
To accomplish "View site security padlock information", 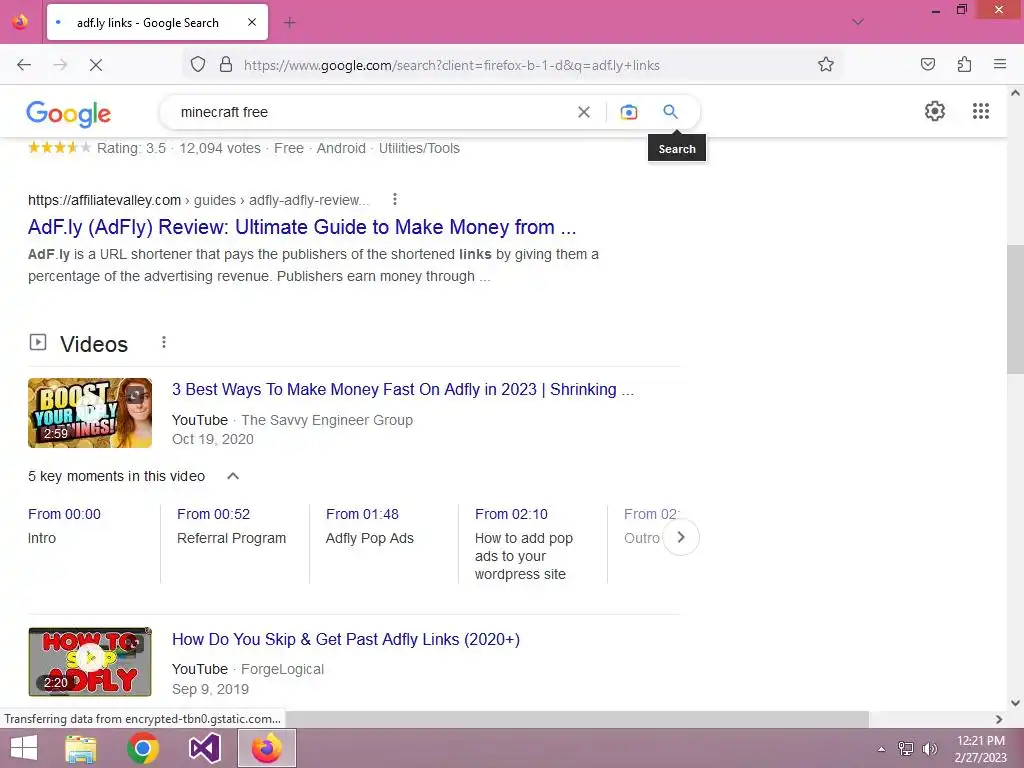I will tap(226, 65).
